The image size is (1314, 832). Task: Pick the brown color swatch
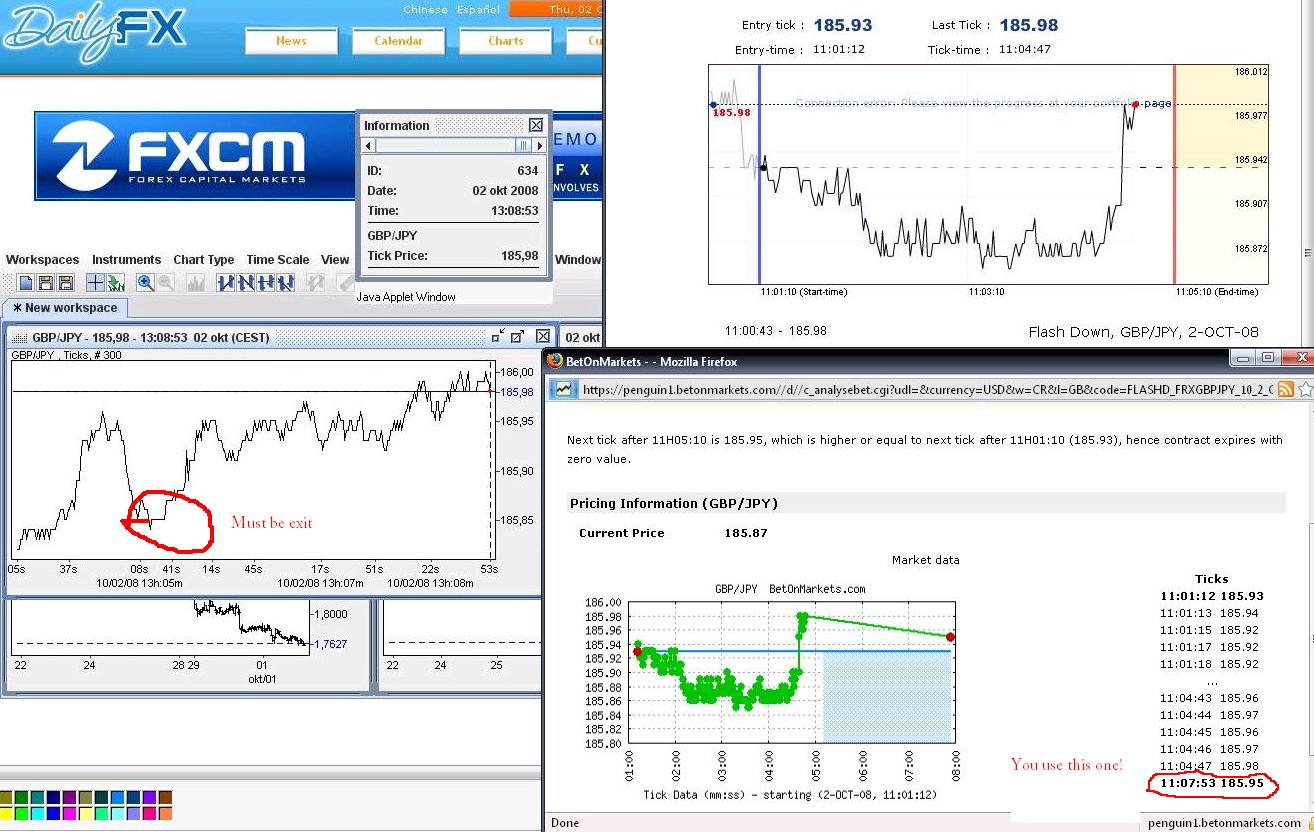click(x=165, y=797)
